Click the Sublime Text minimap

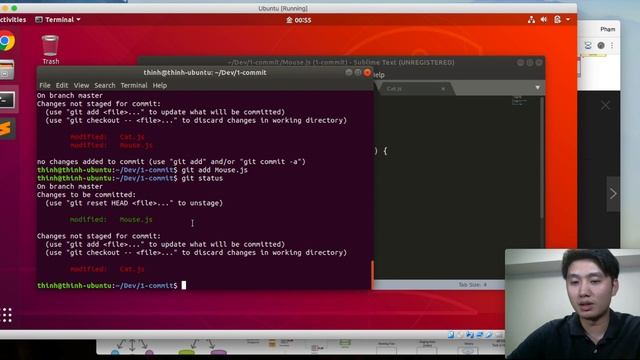tap(519, 101)
